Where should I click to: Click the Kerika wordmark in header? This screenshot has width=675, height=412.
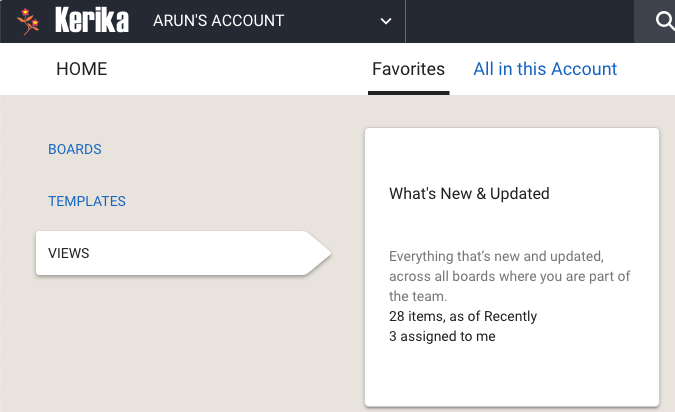92,20
